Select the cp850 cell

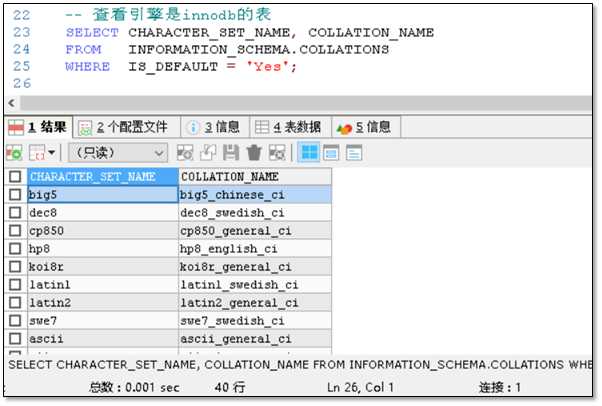[x=103, y=231]
